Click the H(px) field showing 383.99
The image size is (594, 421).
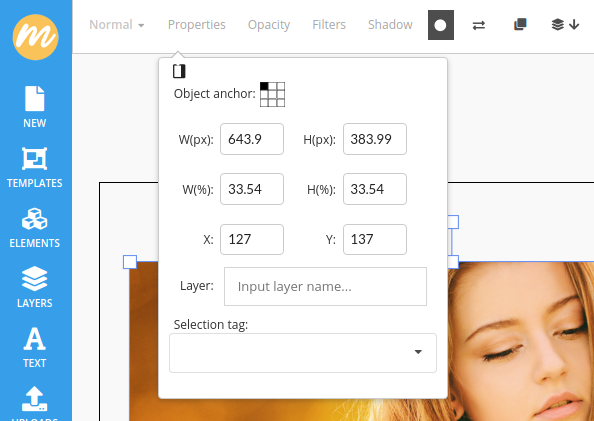pos(375,139)
